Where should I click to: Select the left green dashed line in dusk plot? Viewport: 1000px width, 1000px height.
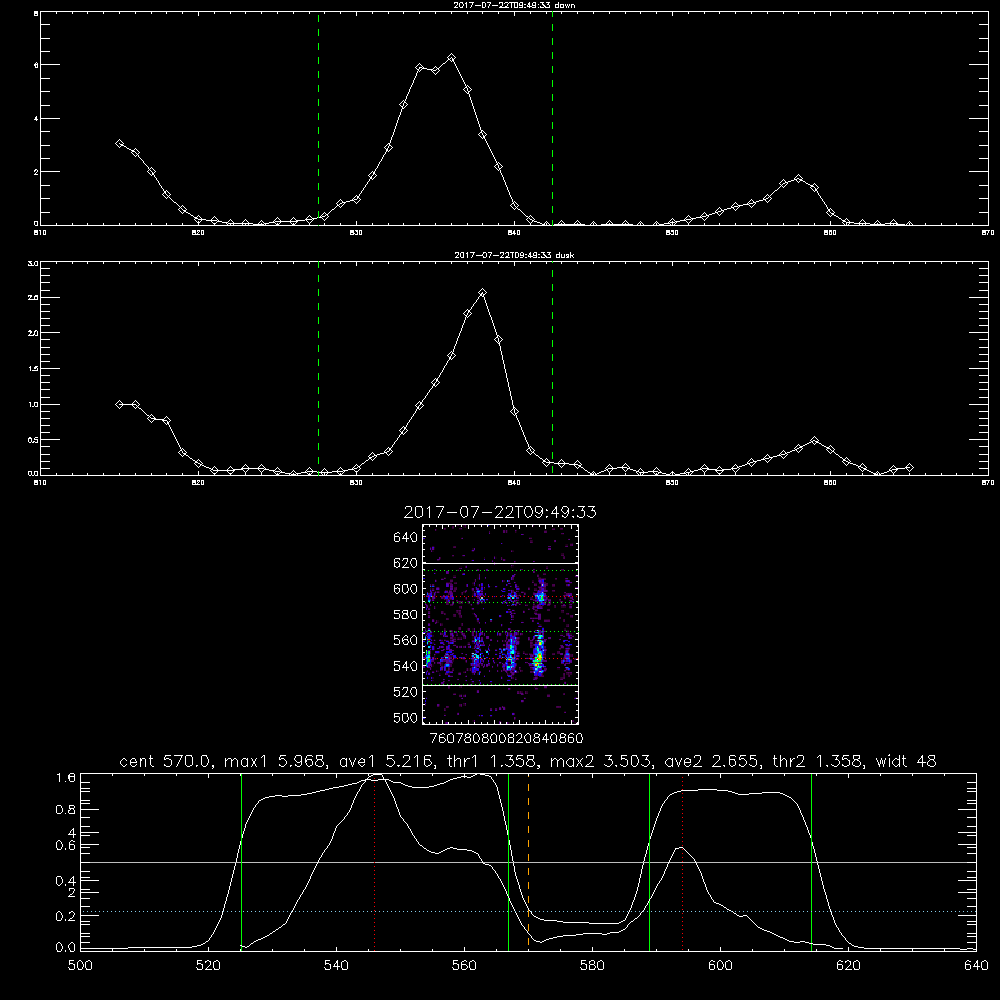tap(318, 368)
